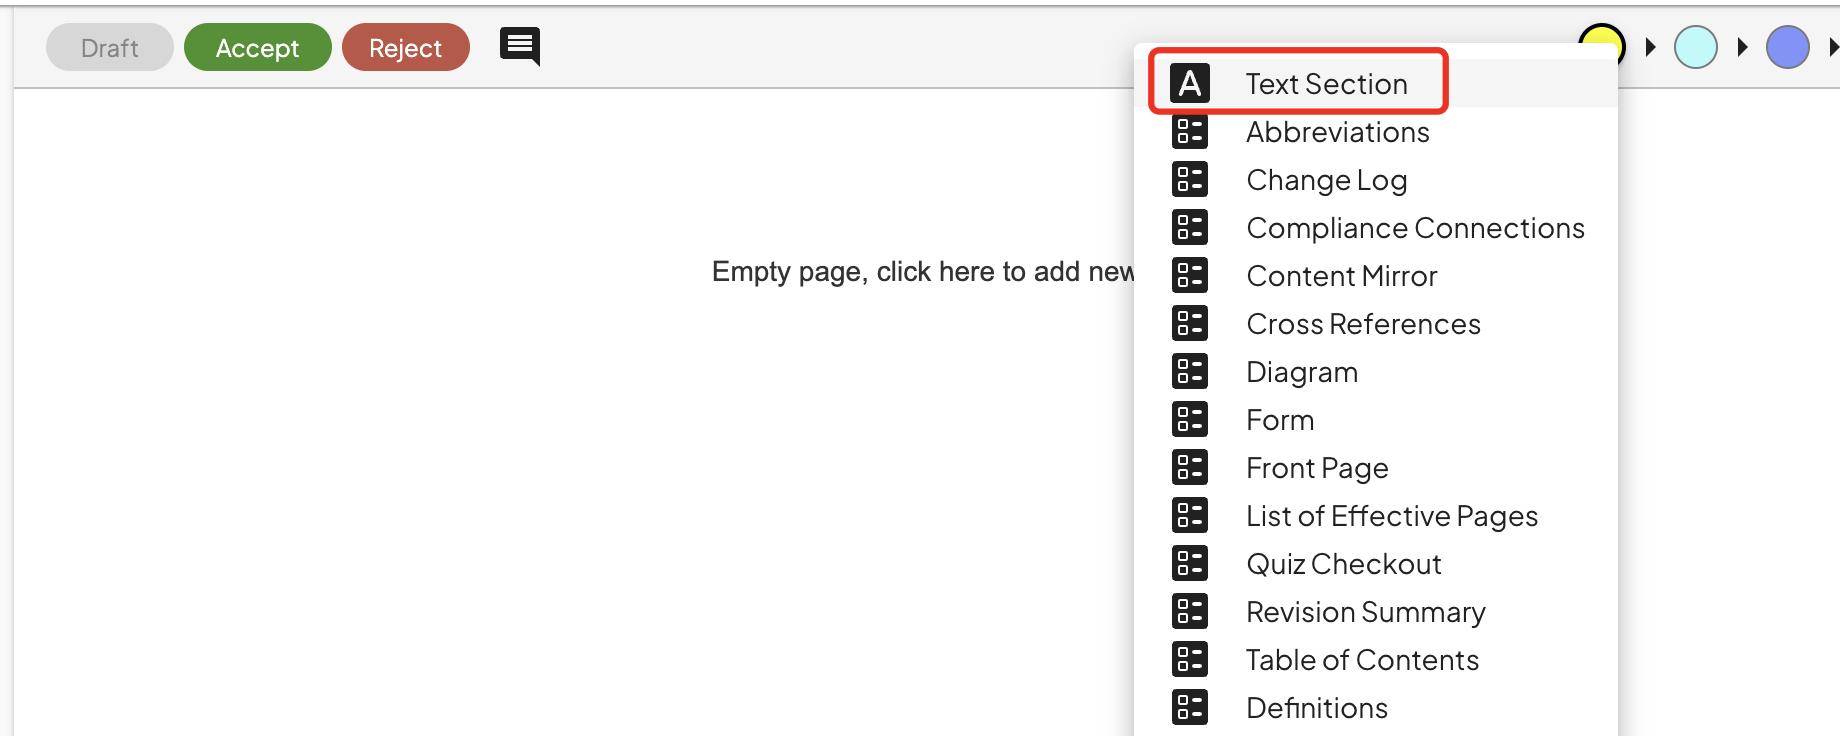Expand the rightmost arrow at screen edge
The image size is (1840, 736).
pyautogui.click(x=1834, y=46)
